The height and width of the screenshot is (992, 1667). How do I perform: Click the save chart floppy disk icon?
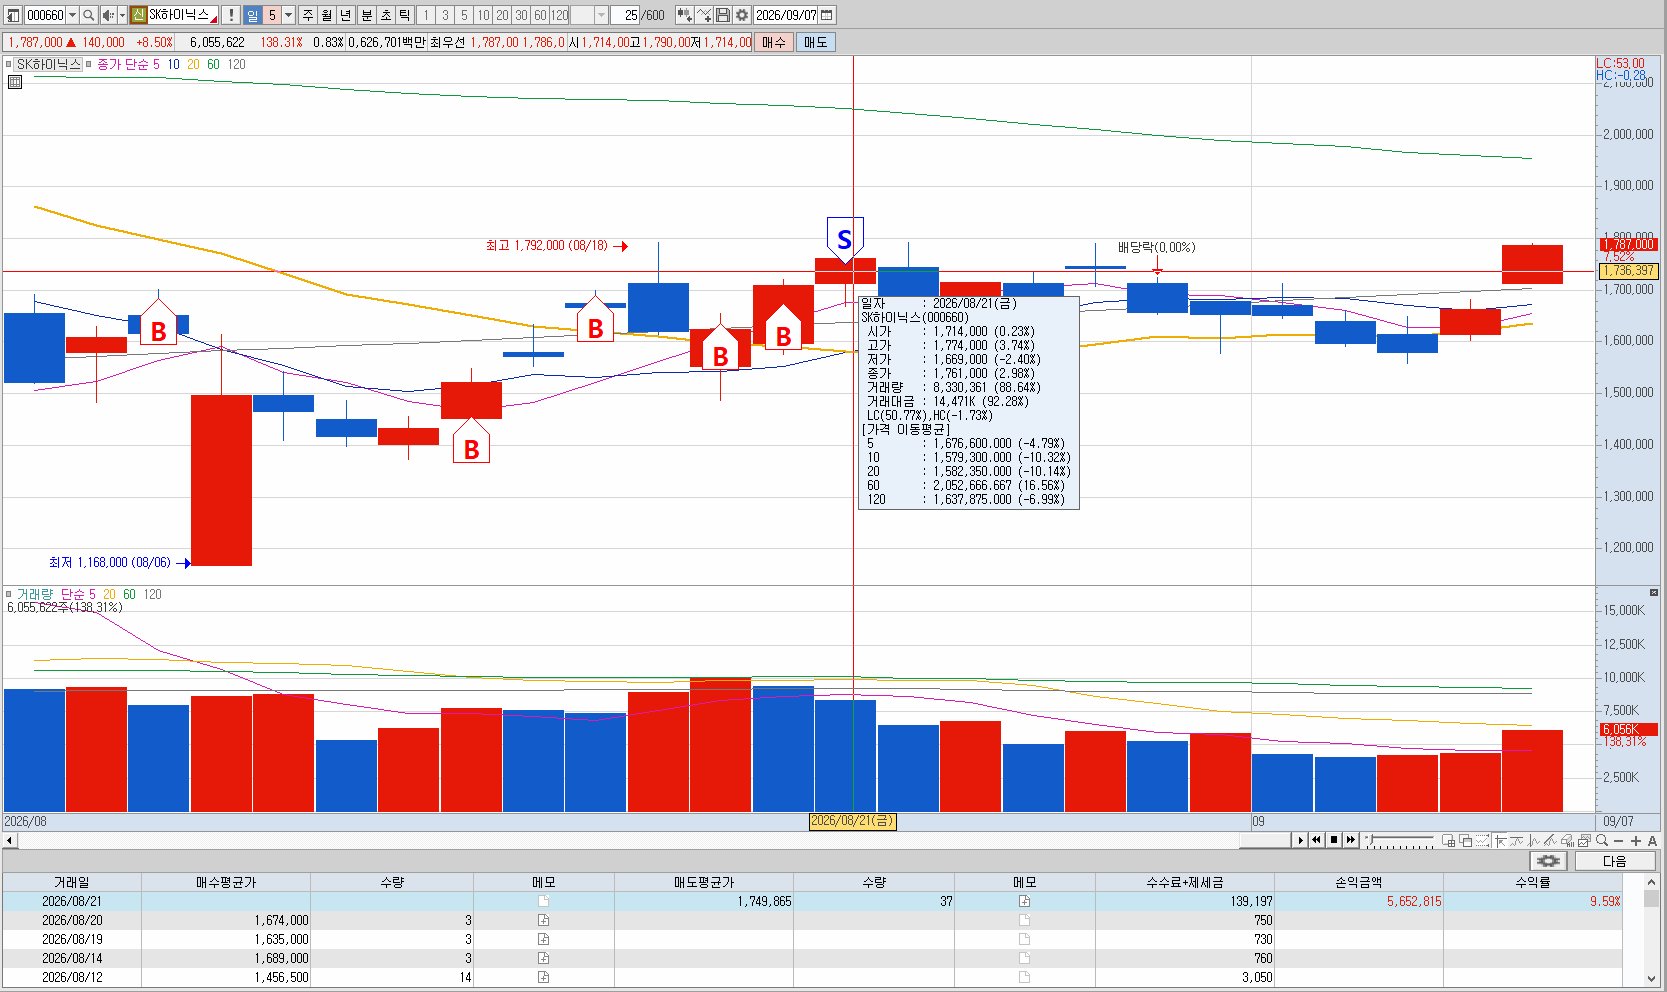pyautogui.click(x=723, y=15)
